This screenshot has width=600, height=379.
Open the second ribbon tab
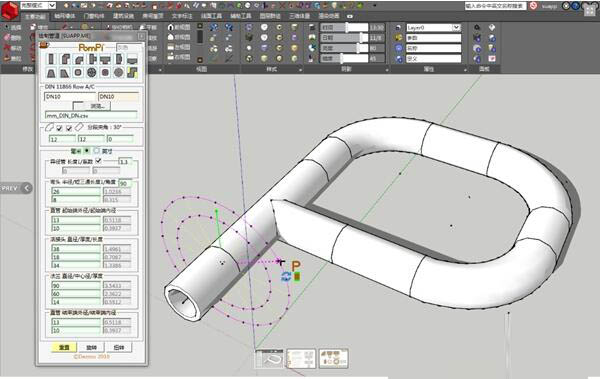tap(65, 16)
